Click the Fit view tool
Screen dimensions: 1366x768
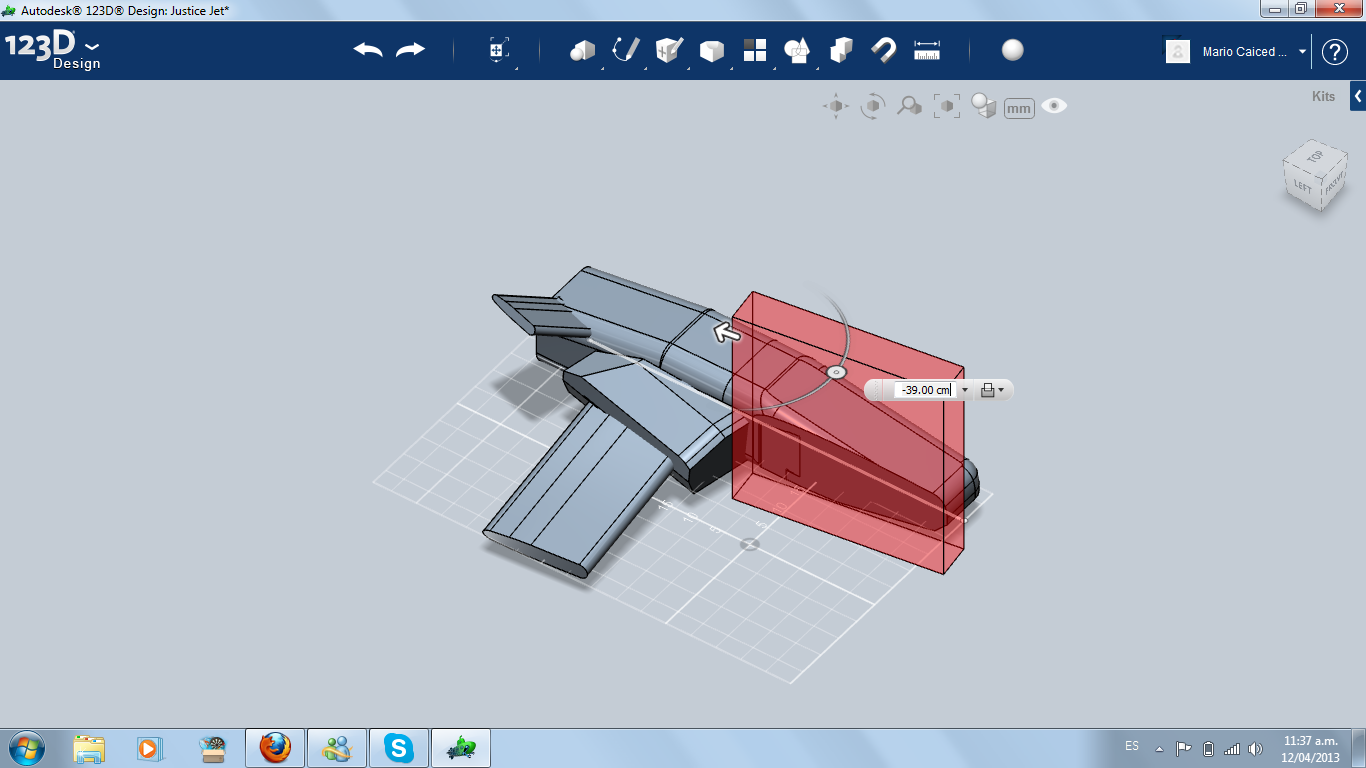(x=946, y=106)
